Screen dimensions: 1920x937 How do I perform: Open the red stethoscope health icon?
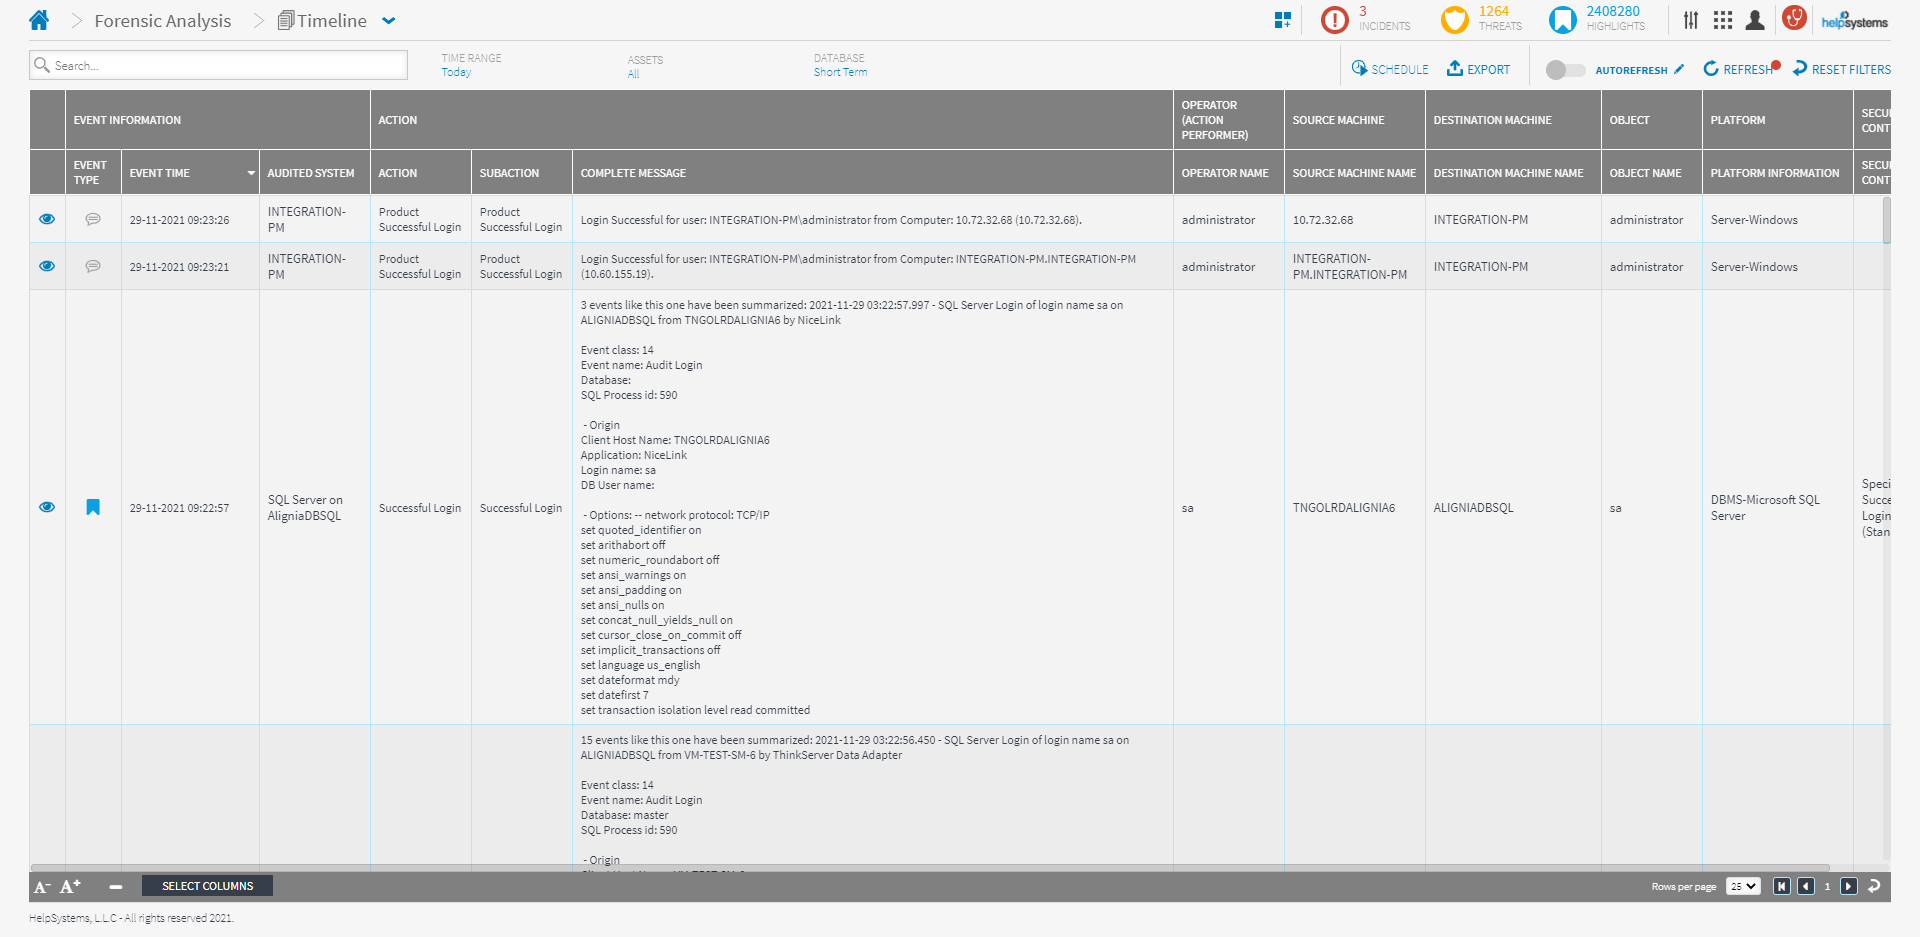point(1794,18)
